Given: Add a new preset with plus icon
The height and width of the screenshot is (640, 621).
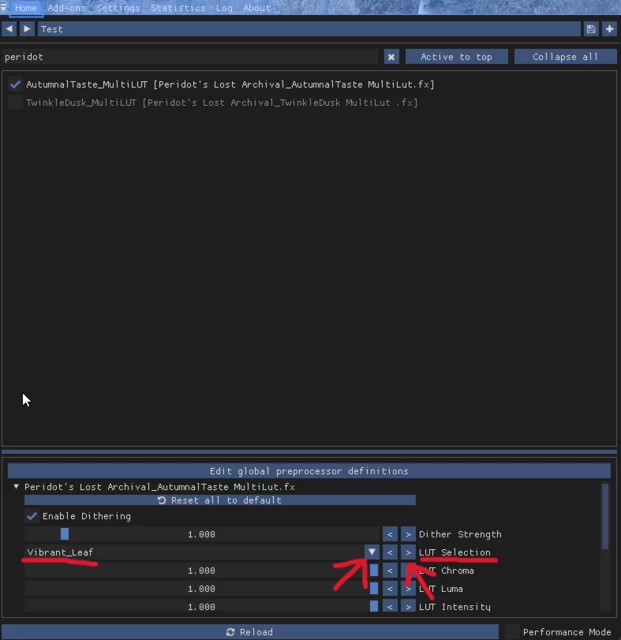Looking at the screenshot, I should [x=610, y=29].
